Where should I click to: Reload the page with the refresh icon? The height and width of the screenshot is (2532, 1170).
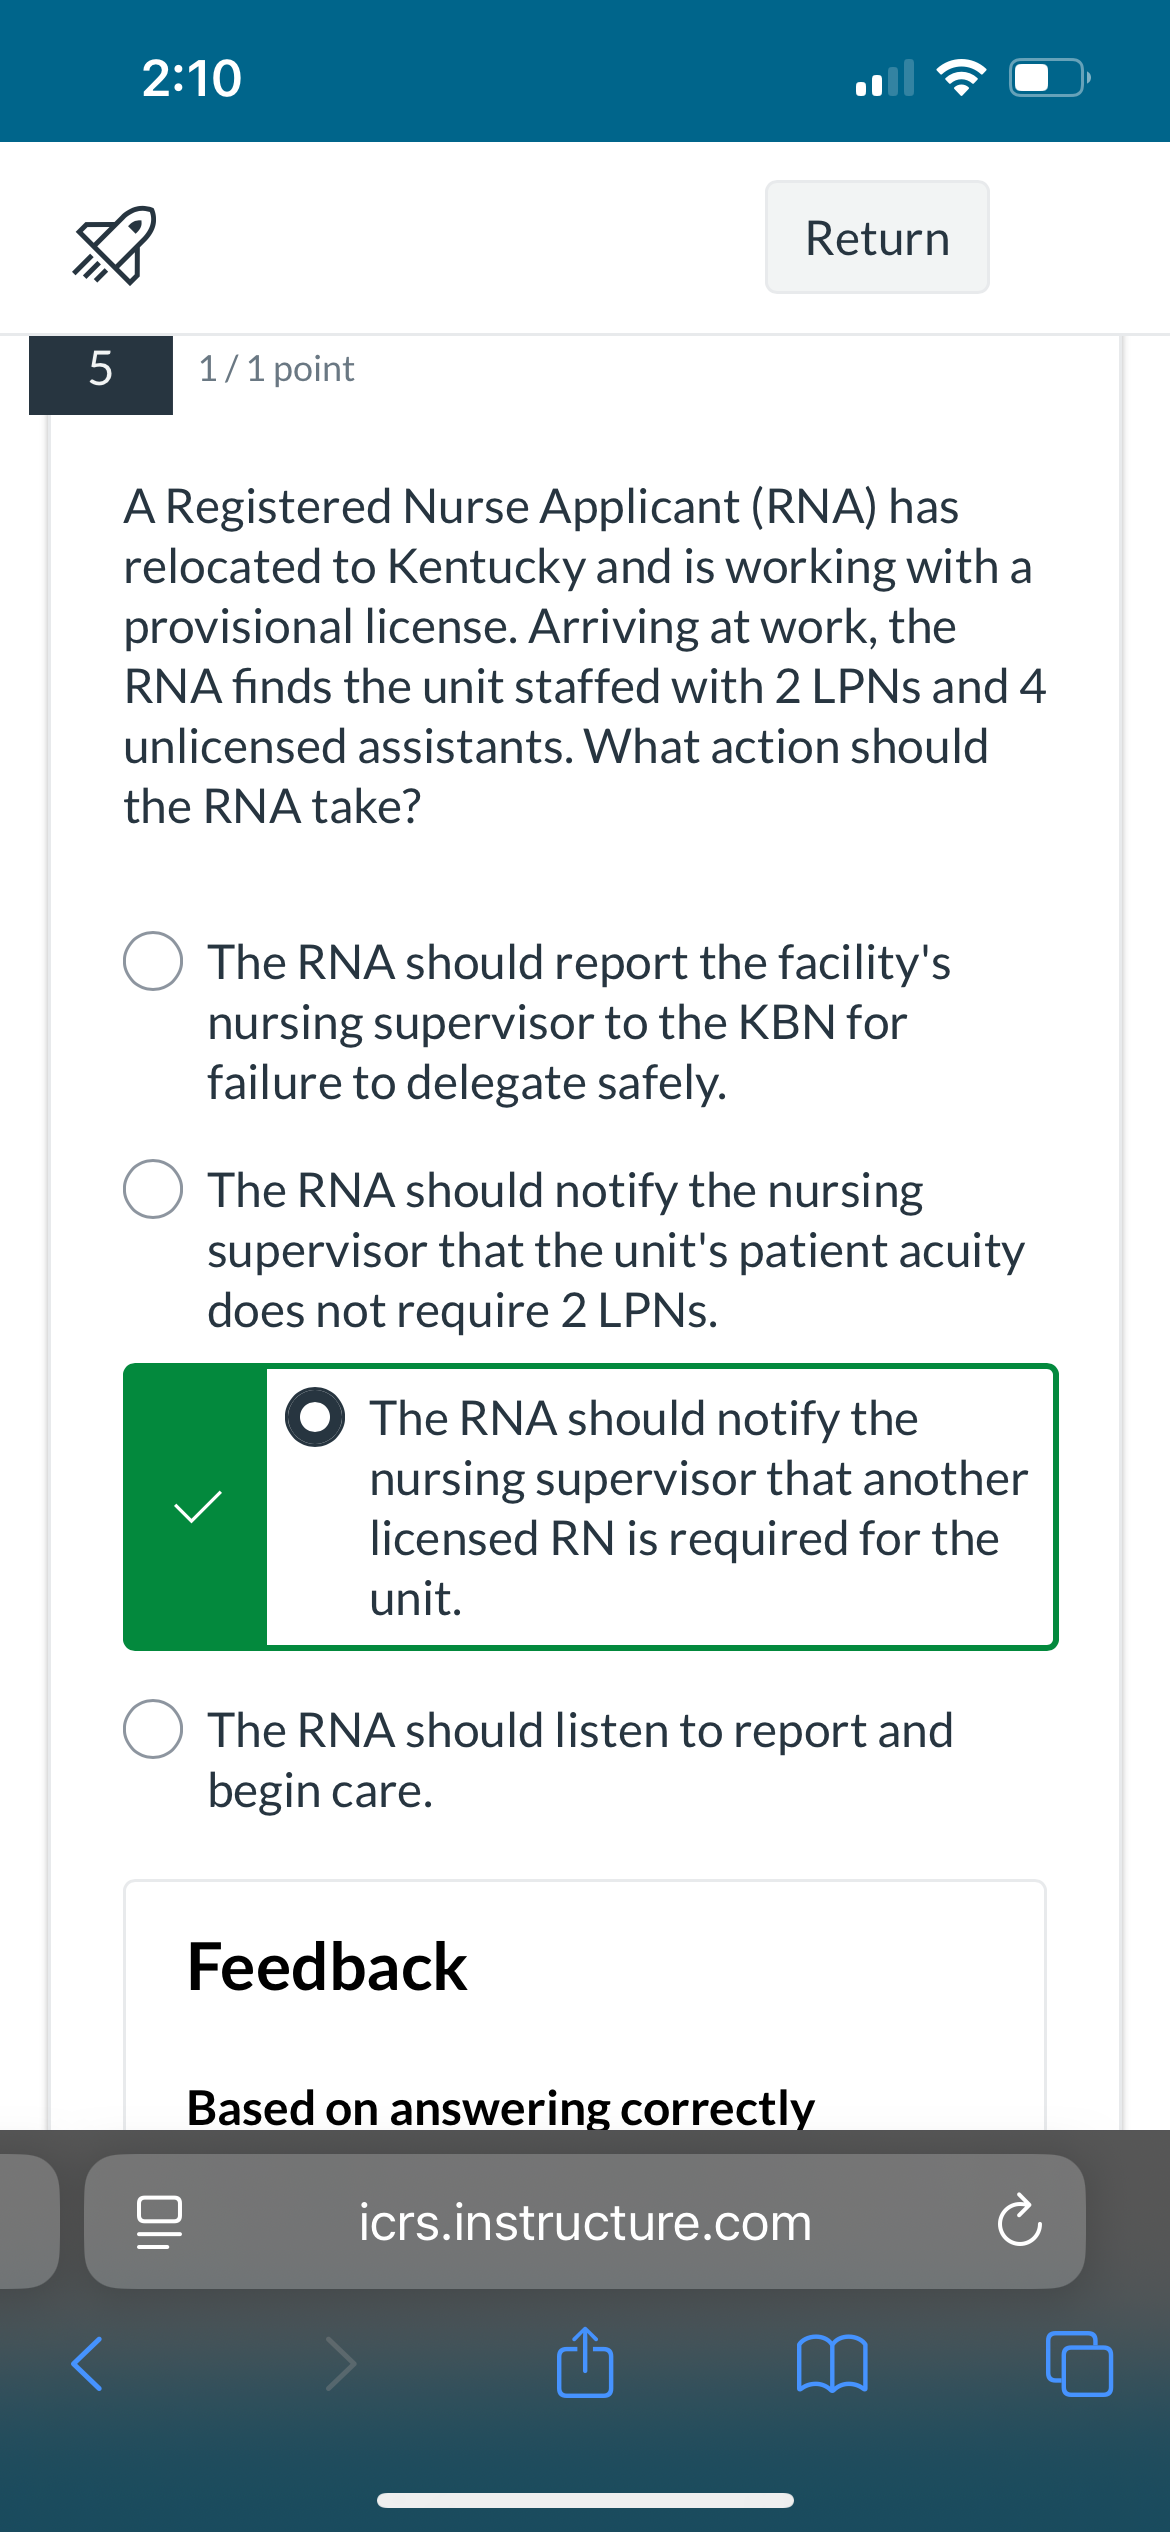click(x=1019, y=2221)
